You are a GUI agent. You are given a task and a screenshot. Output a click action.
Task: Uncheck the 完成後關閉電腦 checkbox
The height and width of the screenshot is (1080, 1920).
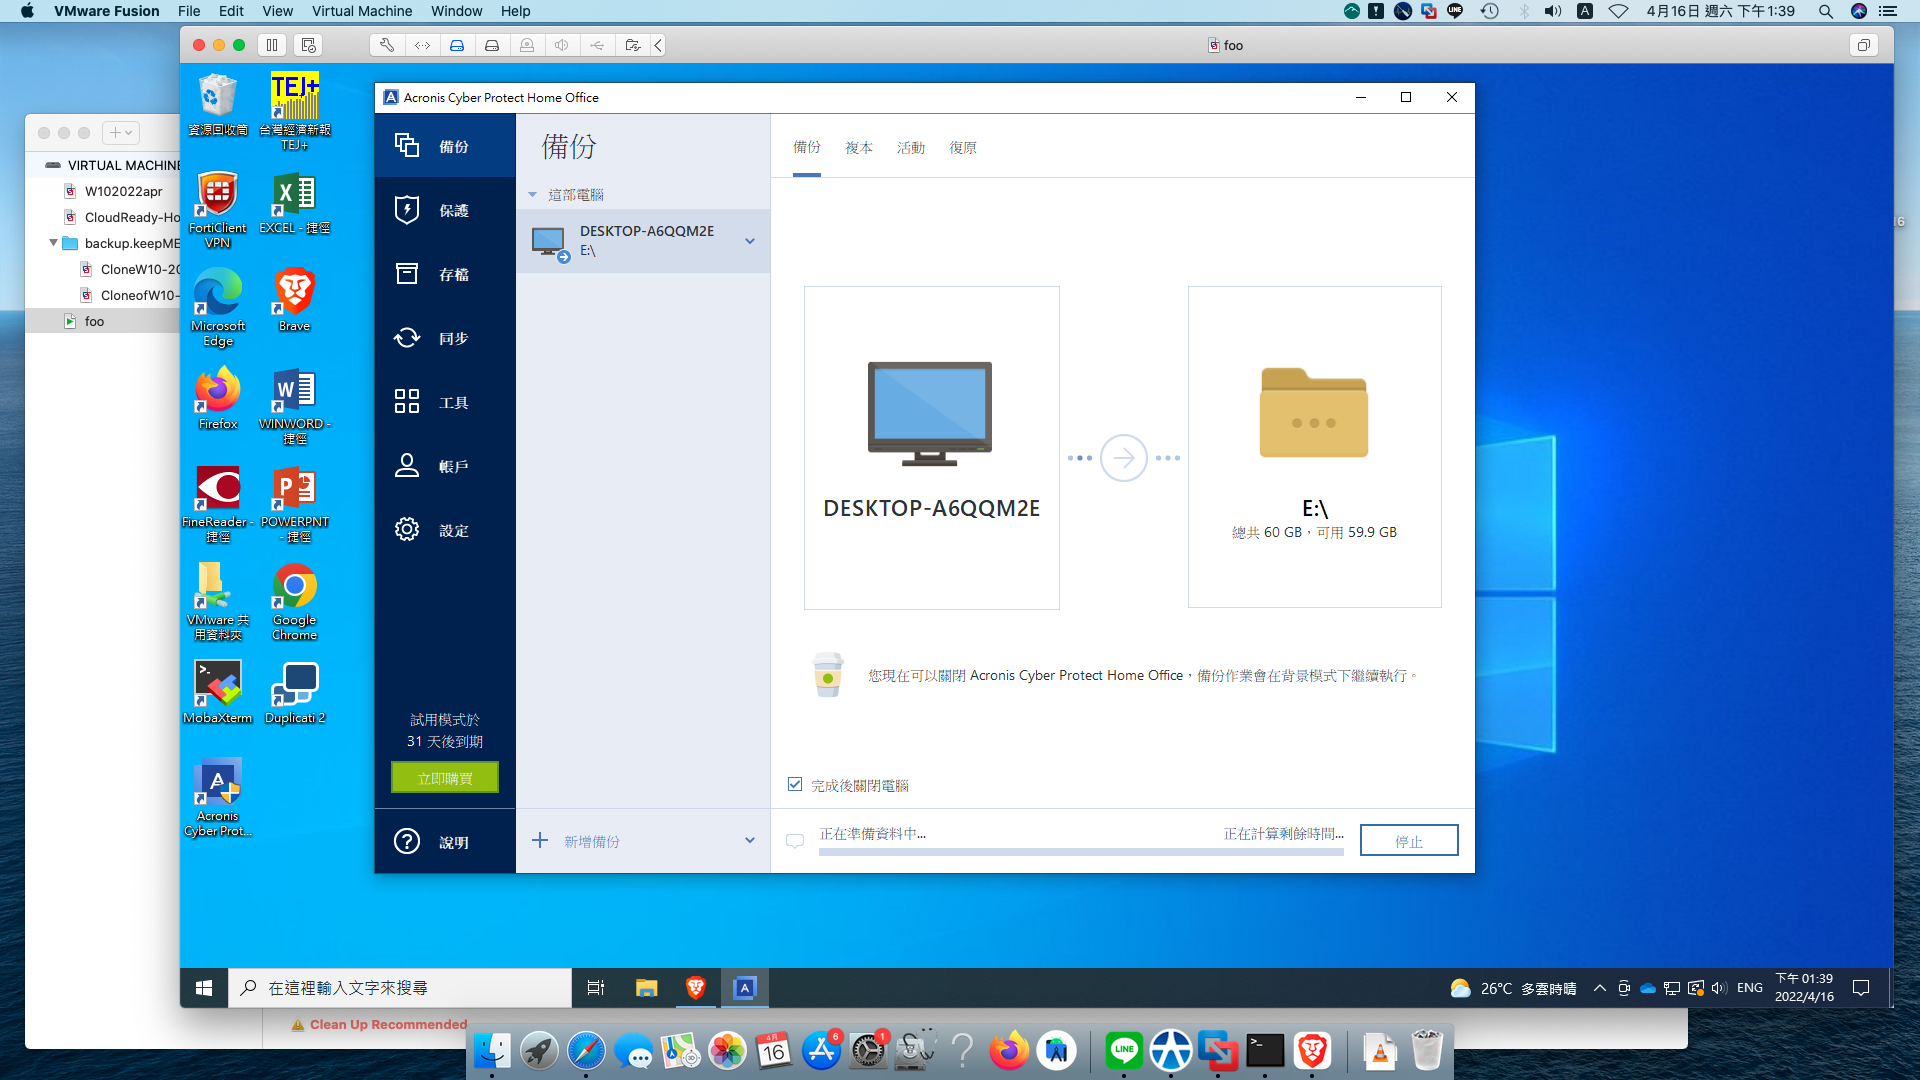pyautogui.click(x=795, y=785)
